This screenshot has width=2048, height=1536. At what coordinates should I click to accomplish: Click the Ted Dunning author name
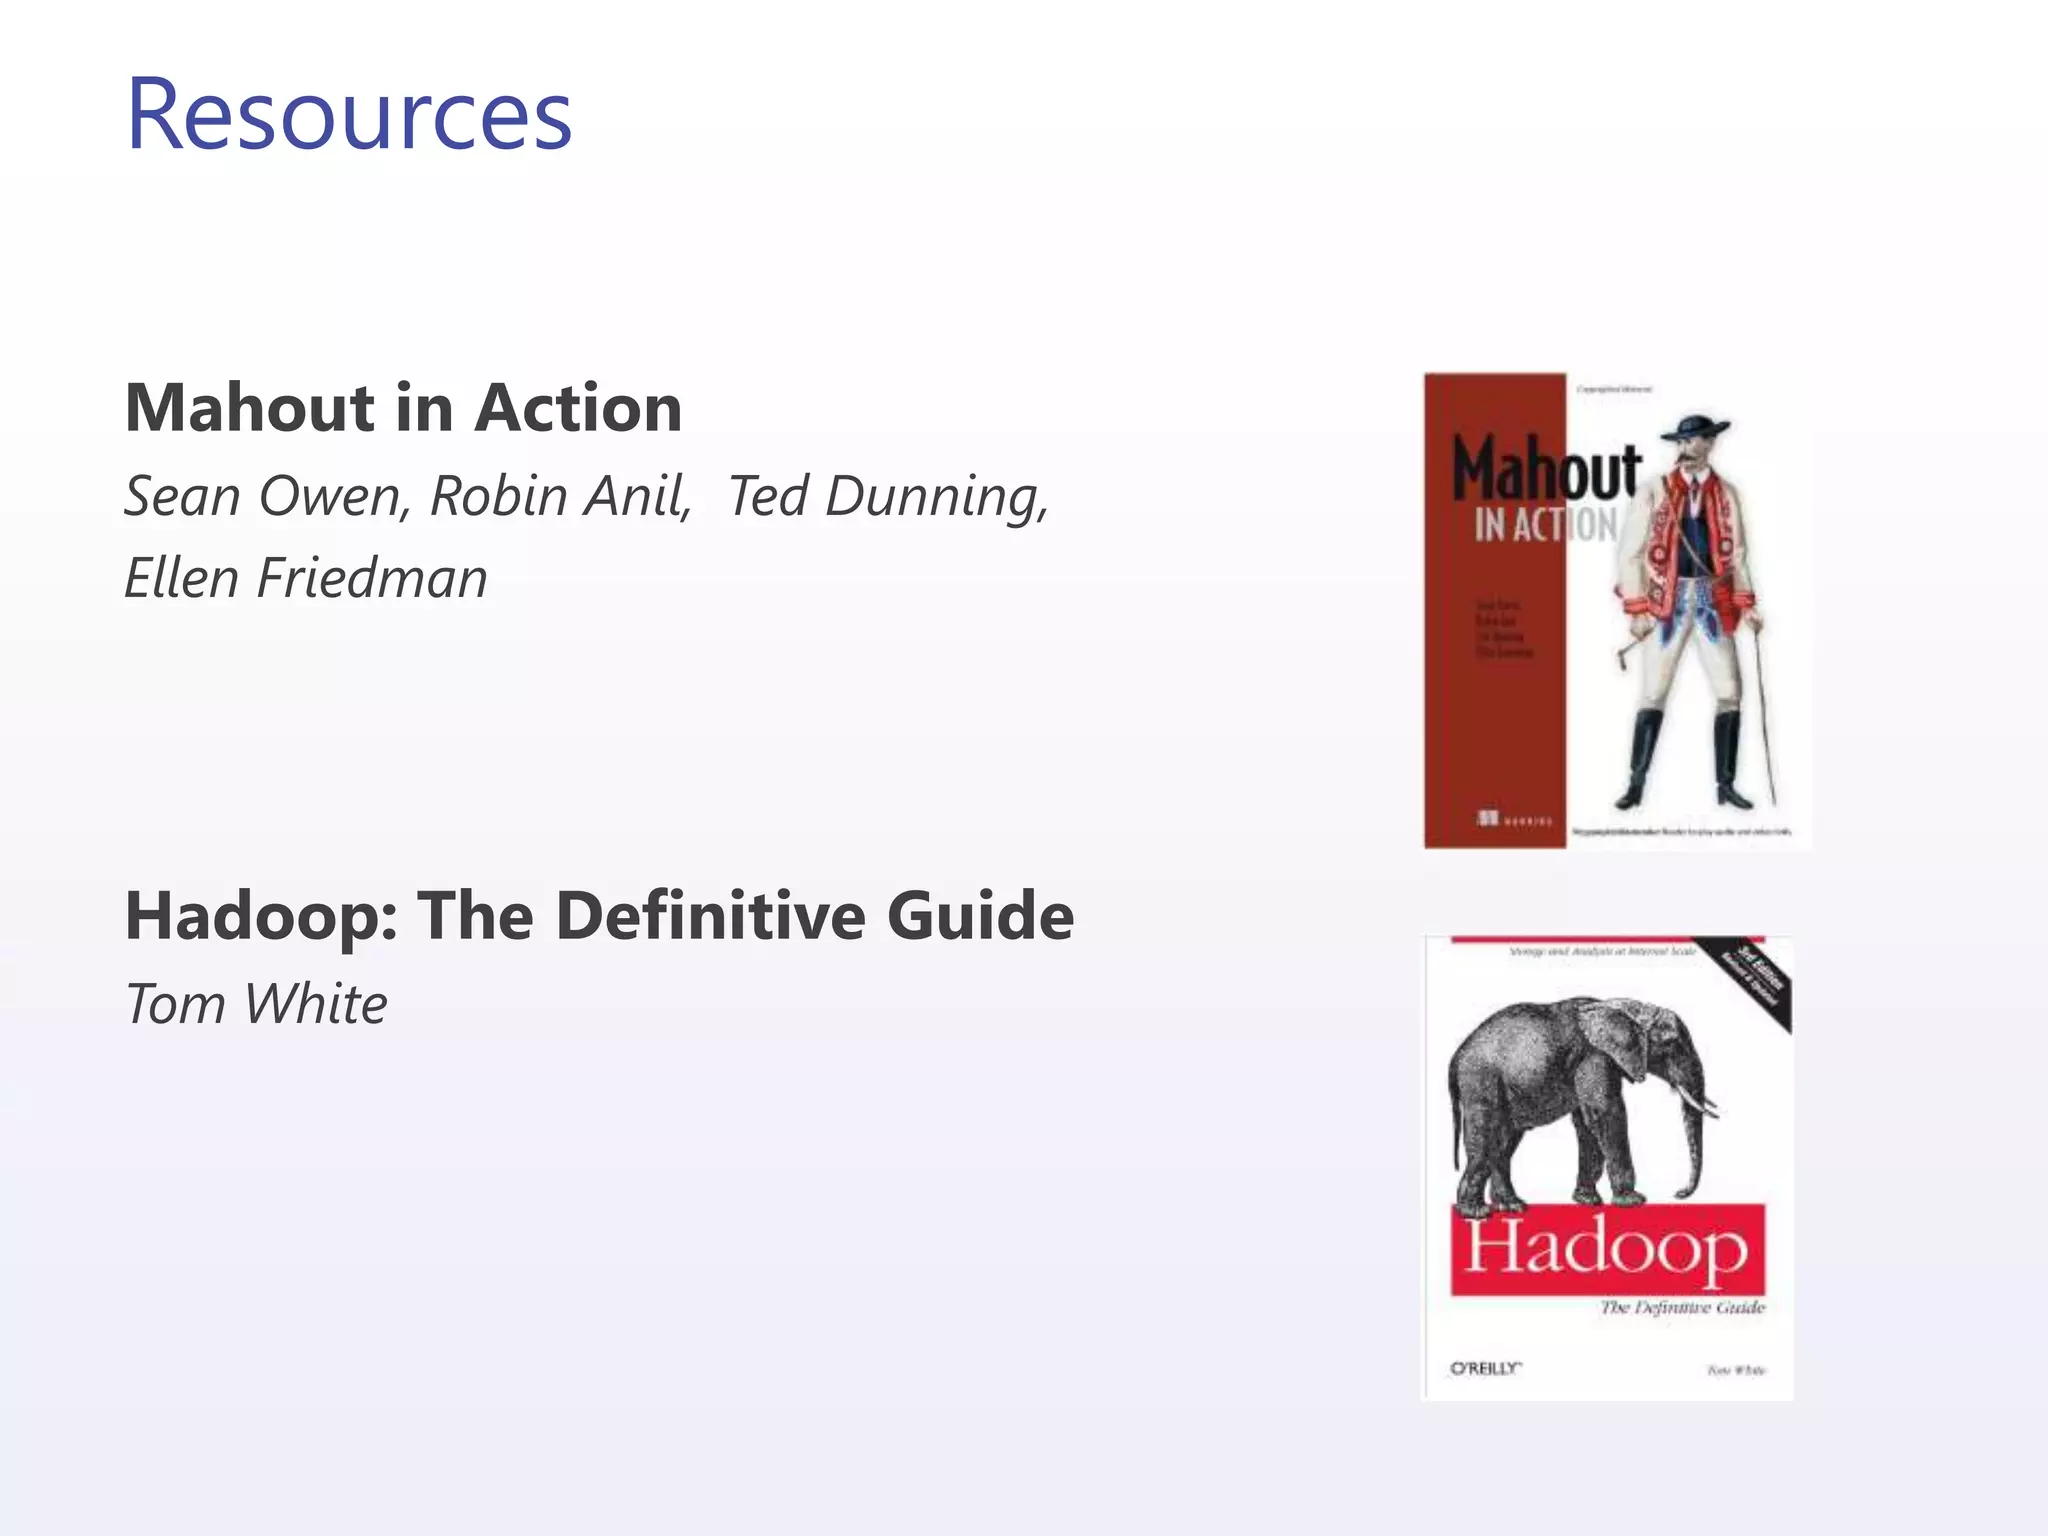click(888, 496)
